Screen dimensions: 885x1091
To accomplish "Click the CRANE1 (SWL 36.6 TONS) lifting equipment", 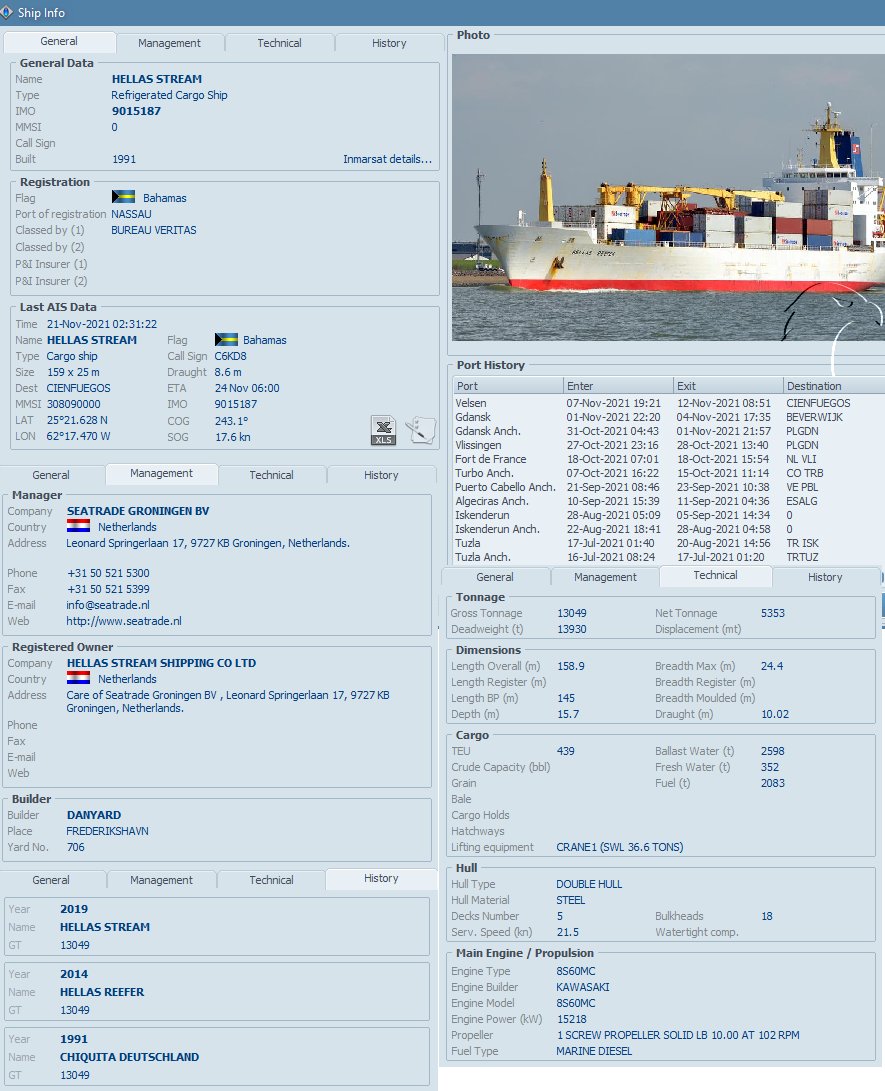I will (x=620, y=847).
